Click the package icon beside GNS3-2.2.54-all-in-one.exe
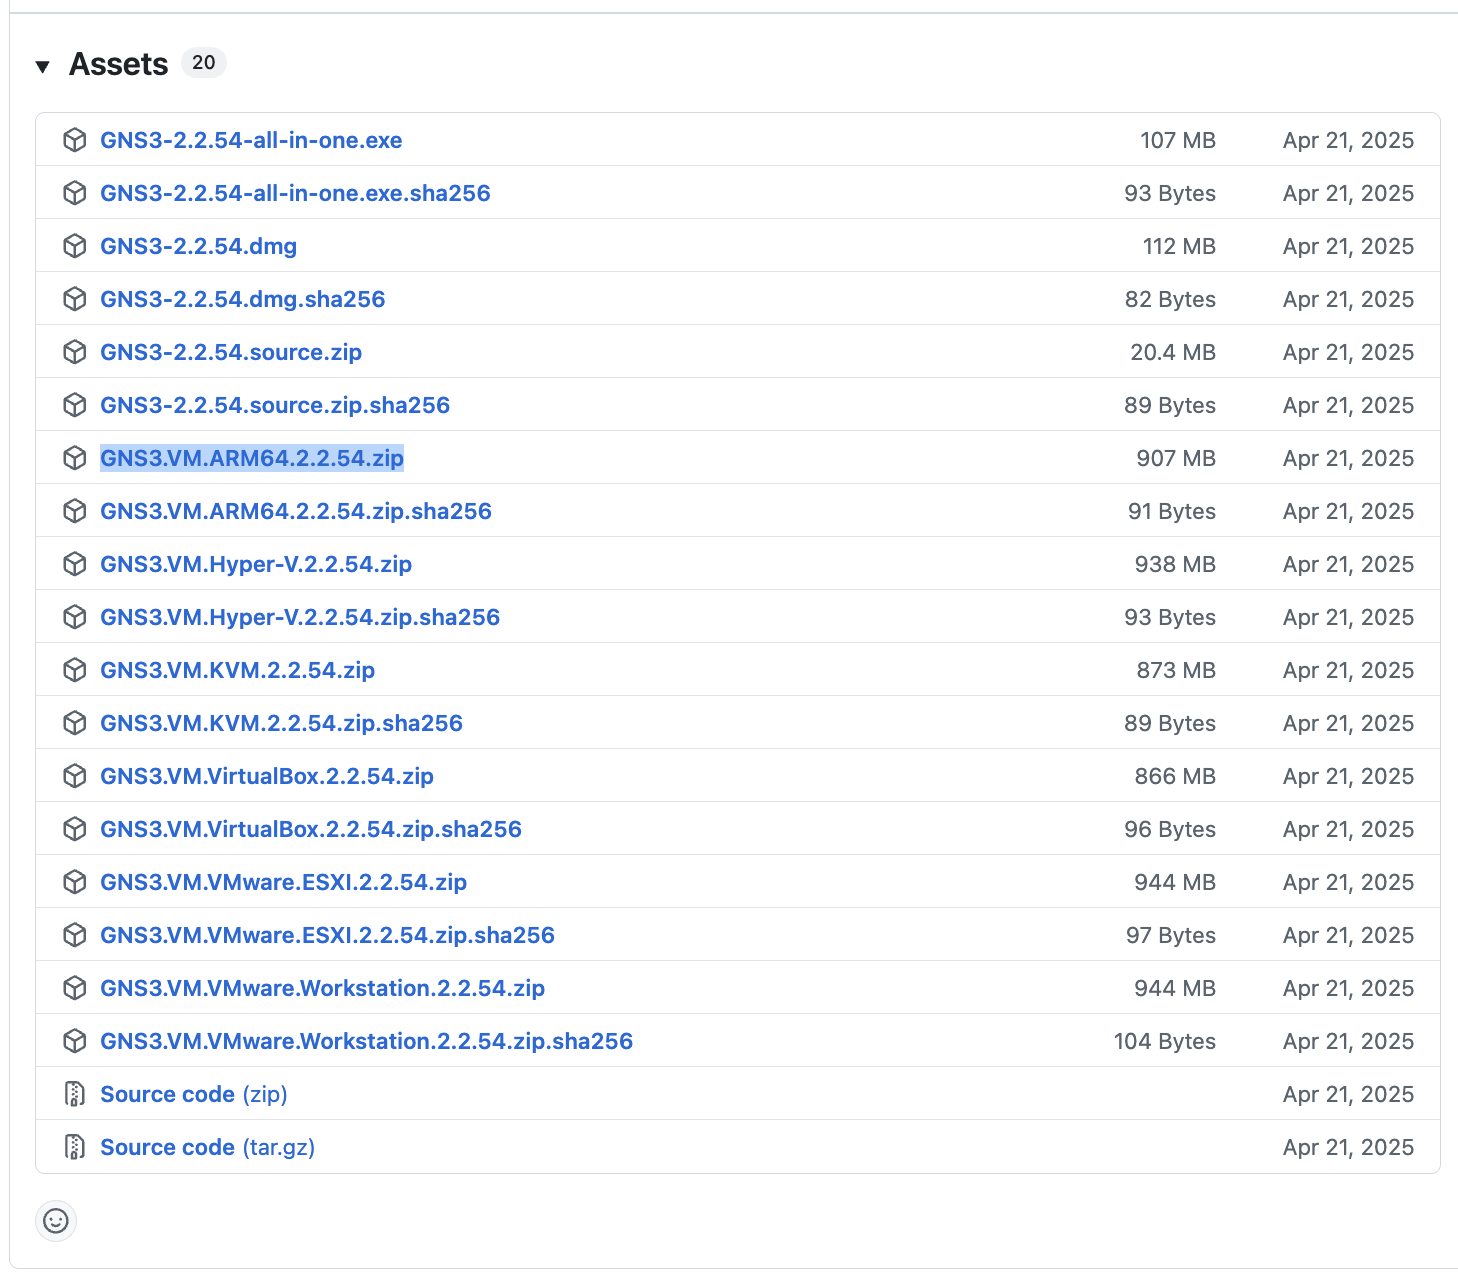1458x1272 pixels. [x=76, y=140]
